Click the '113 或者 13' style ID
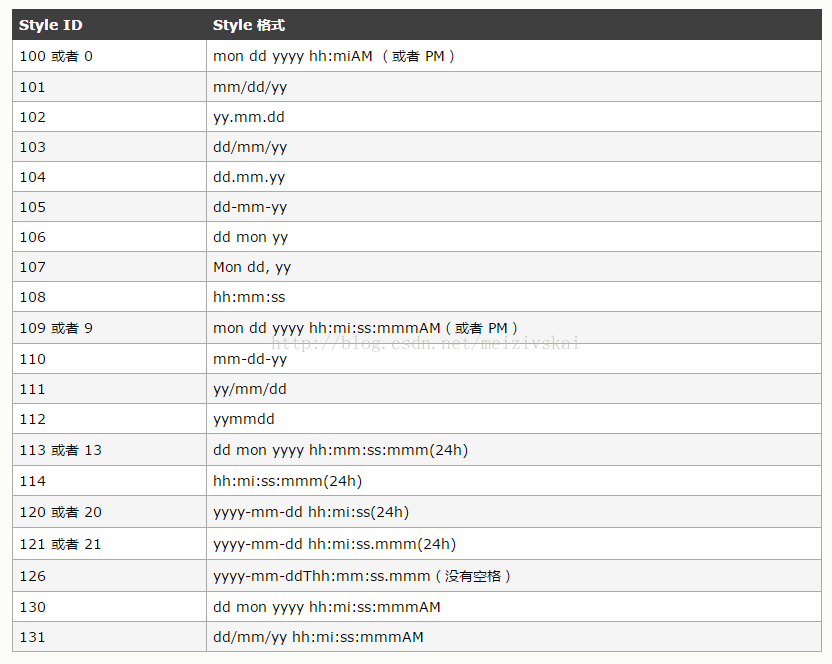The height and width of the screenshot is (664, 832). (60, 450)
